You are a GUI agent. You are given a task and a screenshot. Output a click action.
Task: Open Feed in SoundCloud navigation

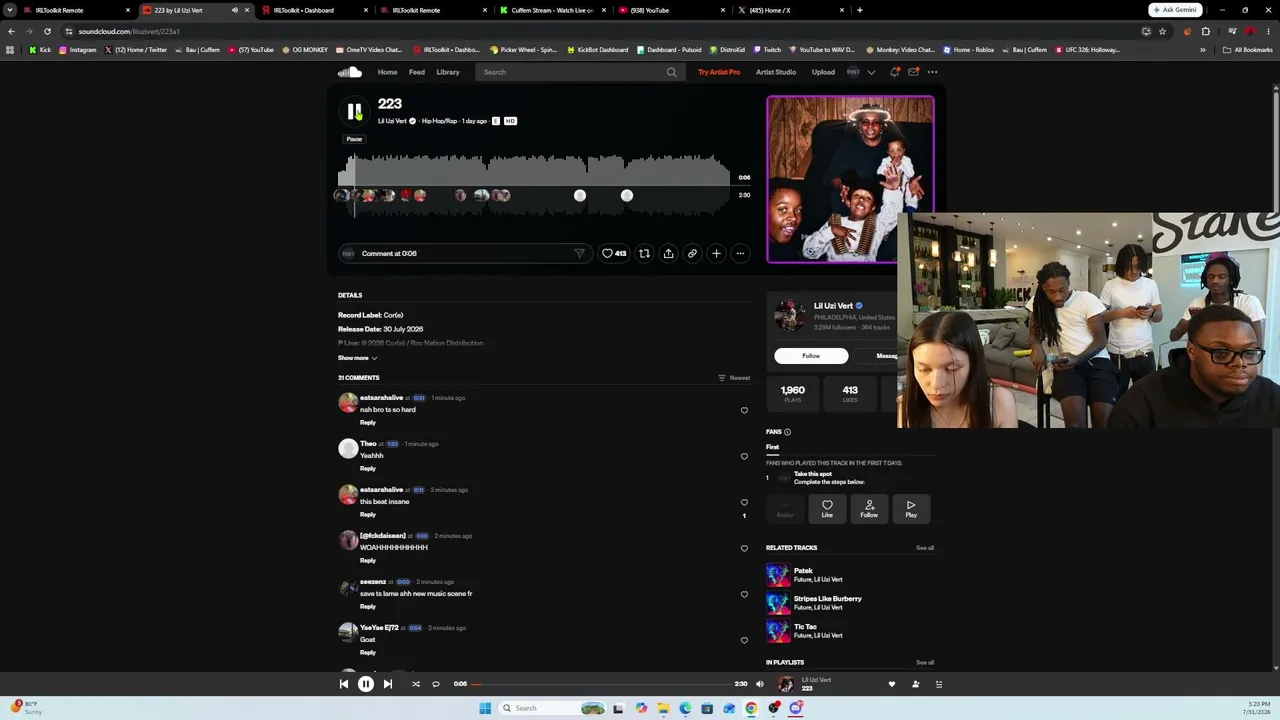(417, 72)
